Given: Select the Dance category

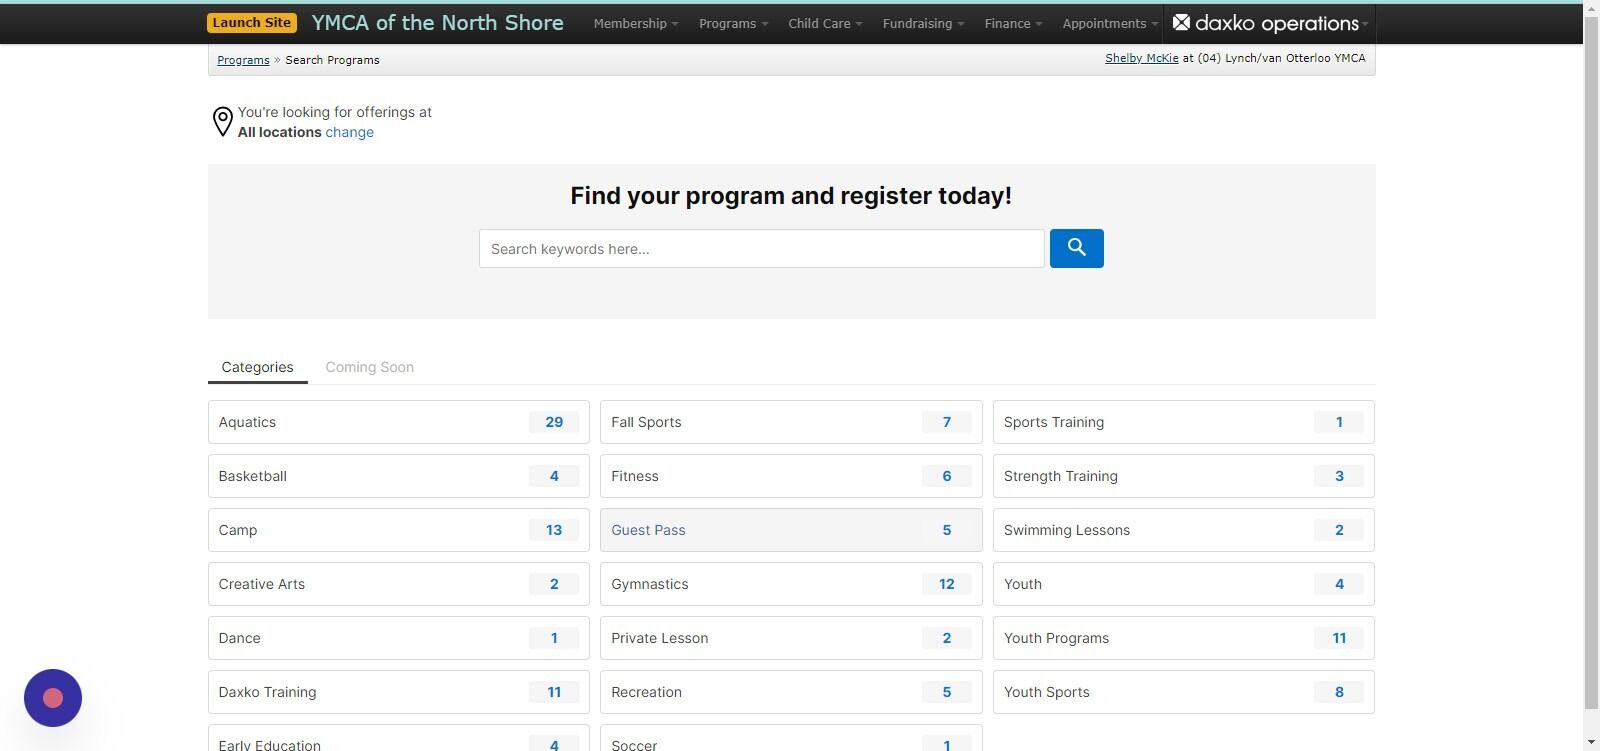Looking at the screenshot, I should 399,638.
